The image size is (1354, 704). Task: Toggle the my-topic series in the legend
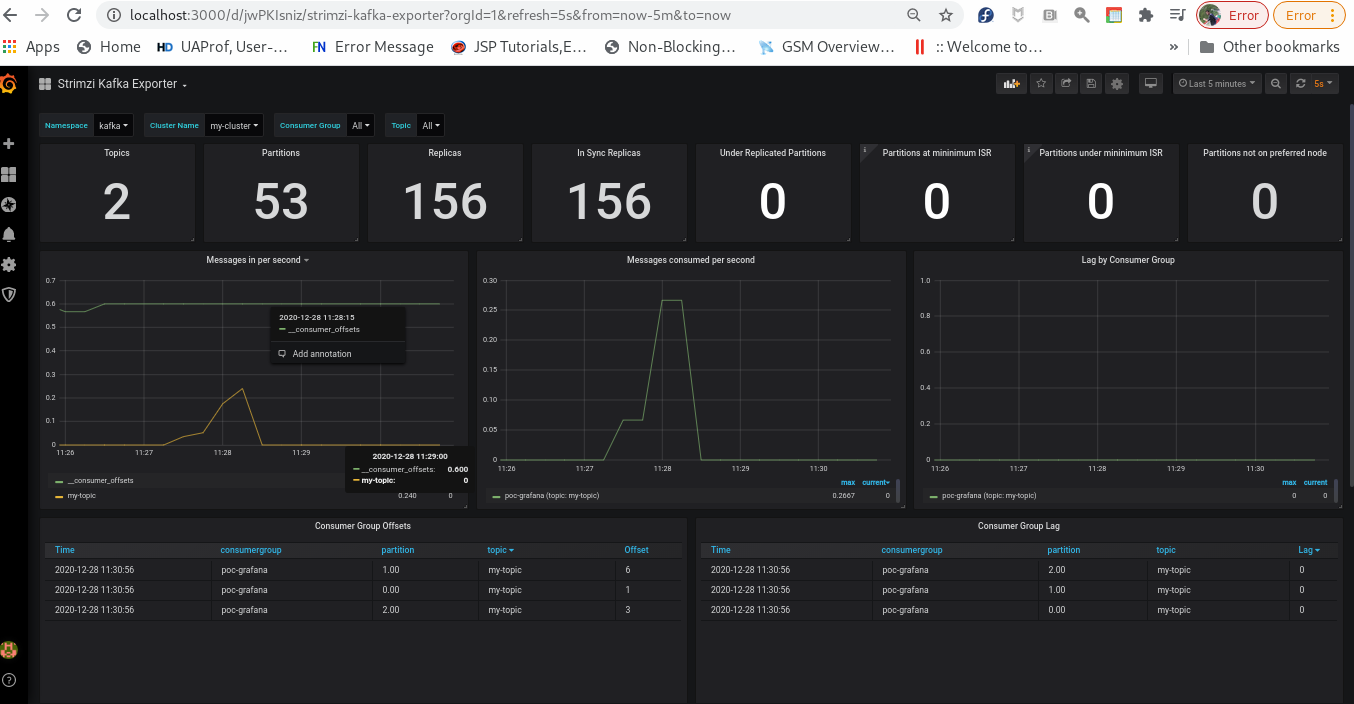[82, 496]
